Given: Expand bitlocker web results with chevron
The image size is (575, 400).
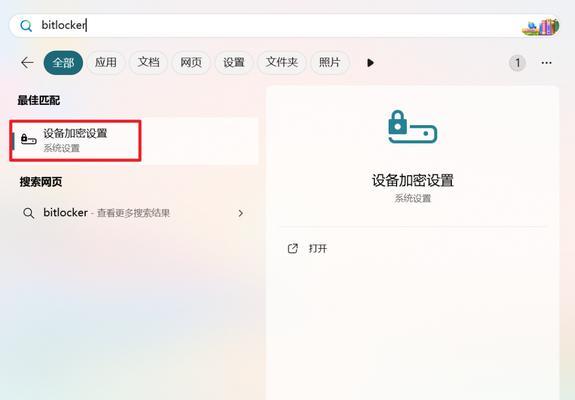Looking at the screenshot, I should [x=241, y=213].
